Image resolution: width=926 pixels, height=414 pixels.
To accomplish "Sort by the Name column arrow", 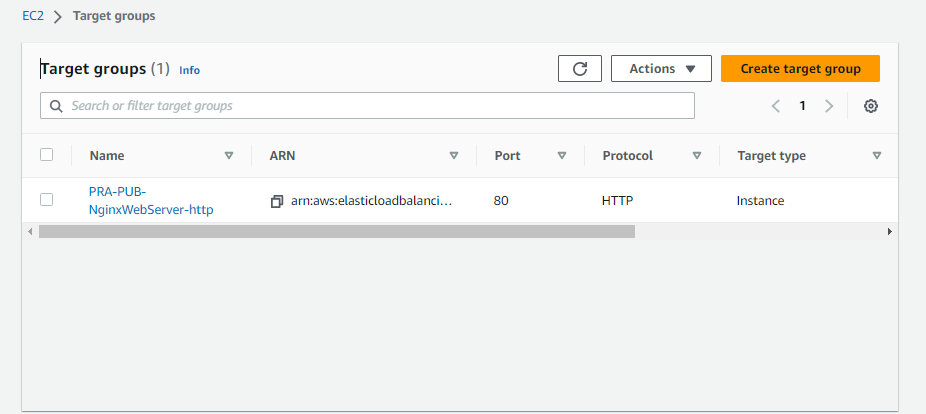I will click(x=229, y=156).
